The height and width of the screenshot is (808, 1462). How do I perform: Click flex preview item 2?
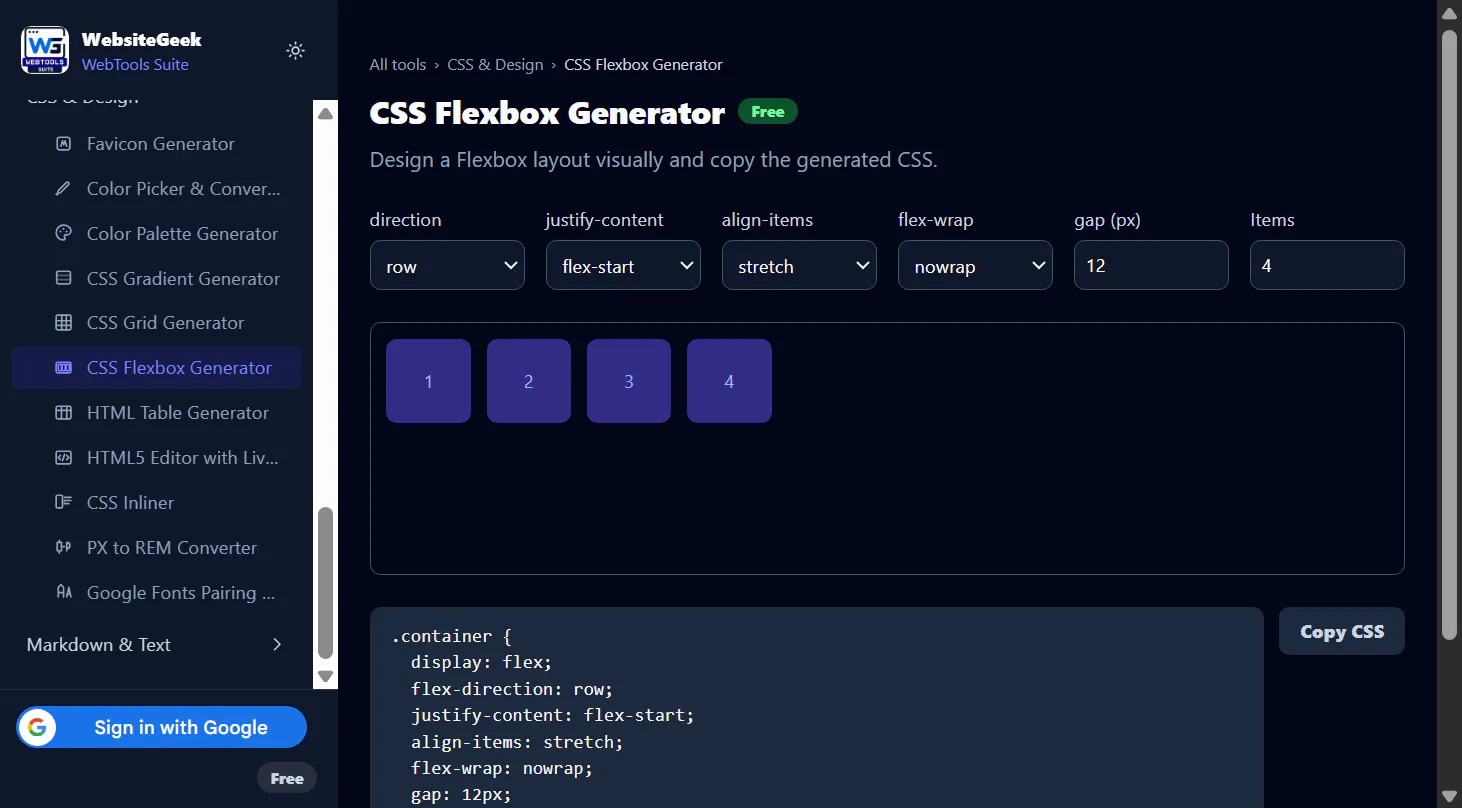tap(529, 381)
